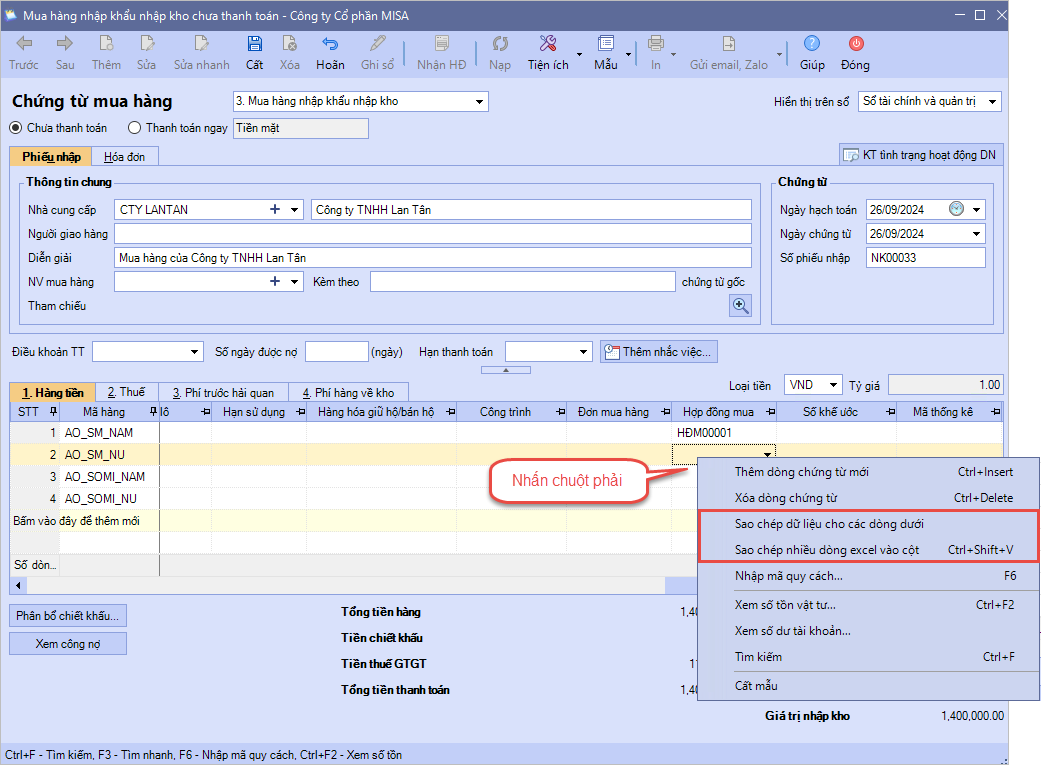This screenshot has height=765, width=1047.
Task: Open the Mẫu template icon
Action: [x=605, y=44]
